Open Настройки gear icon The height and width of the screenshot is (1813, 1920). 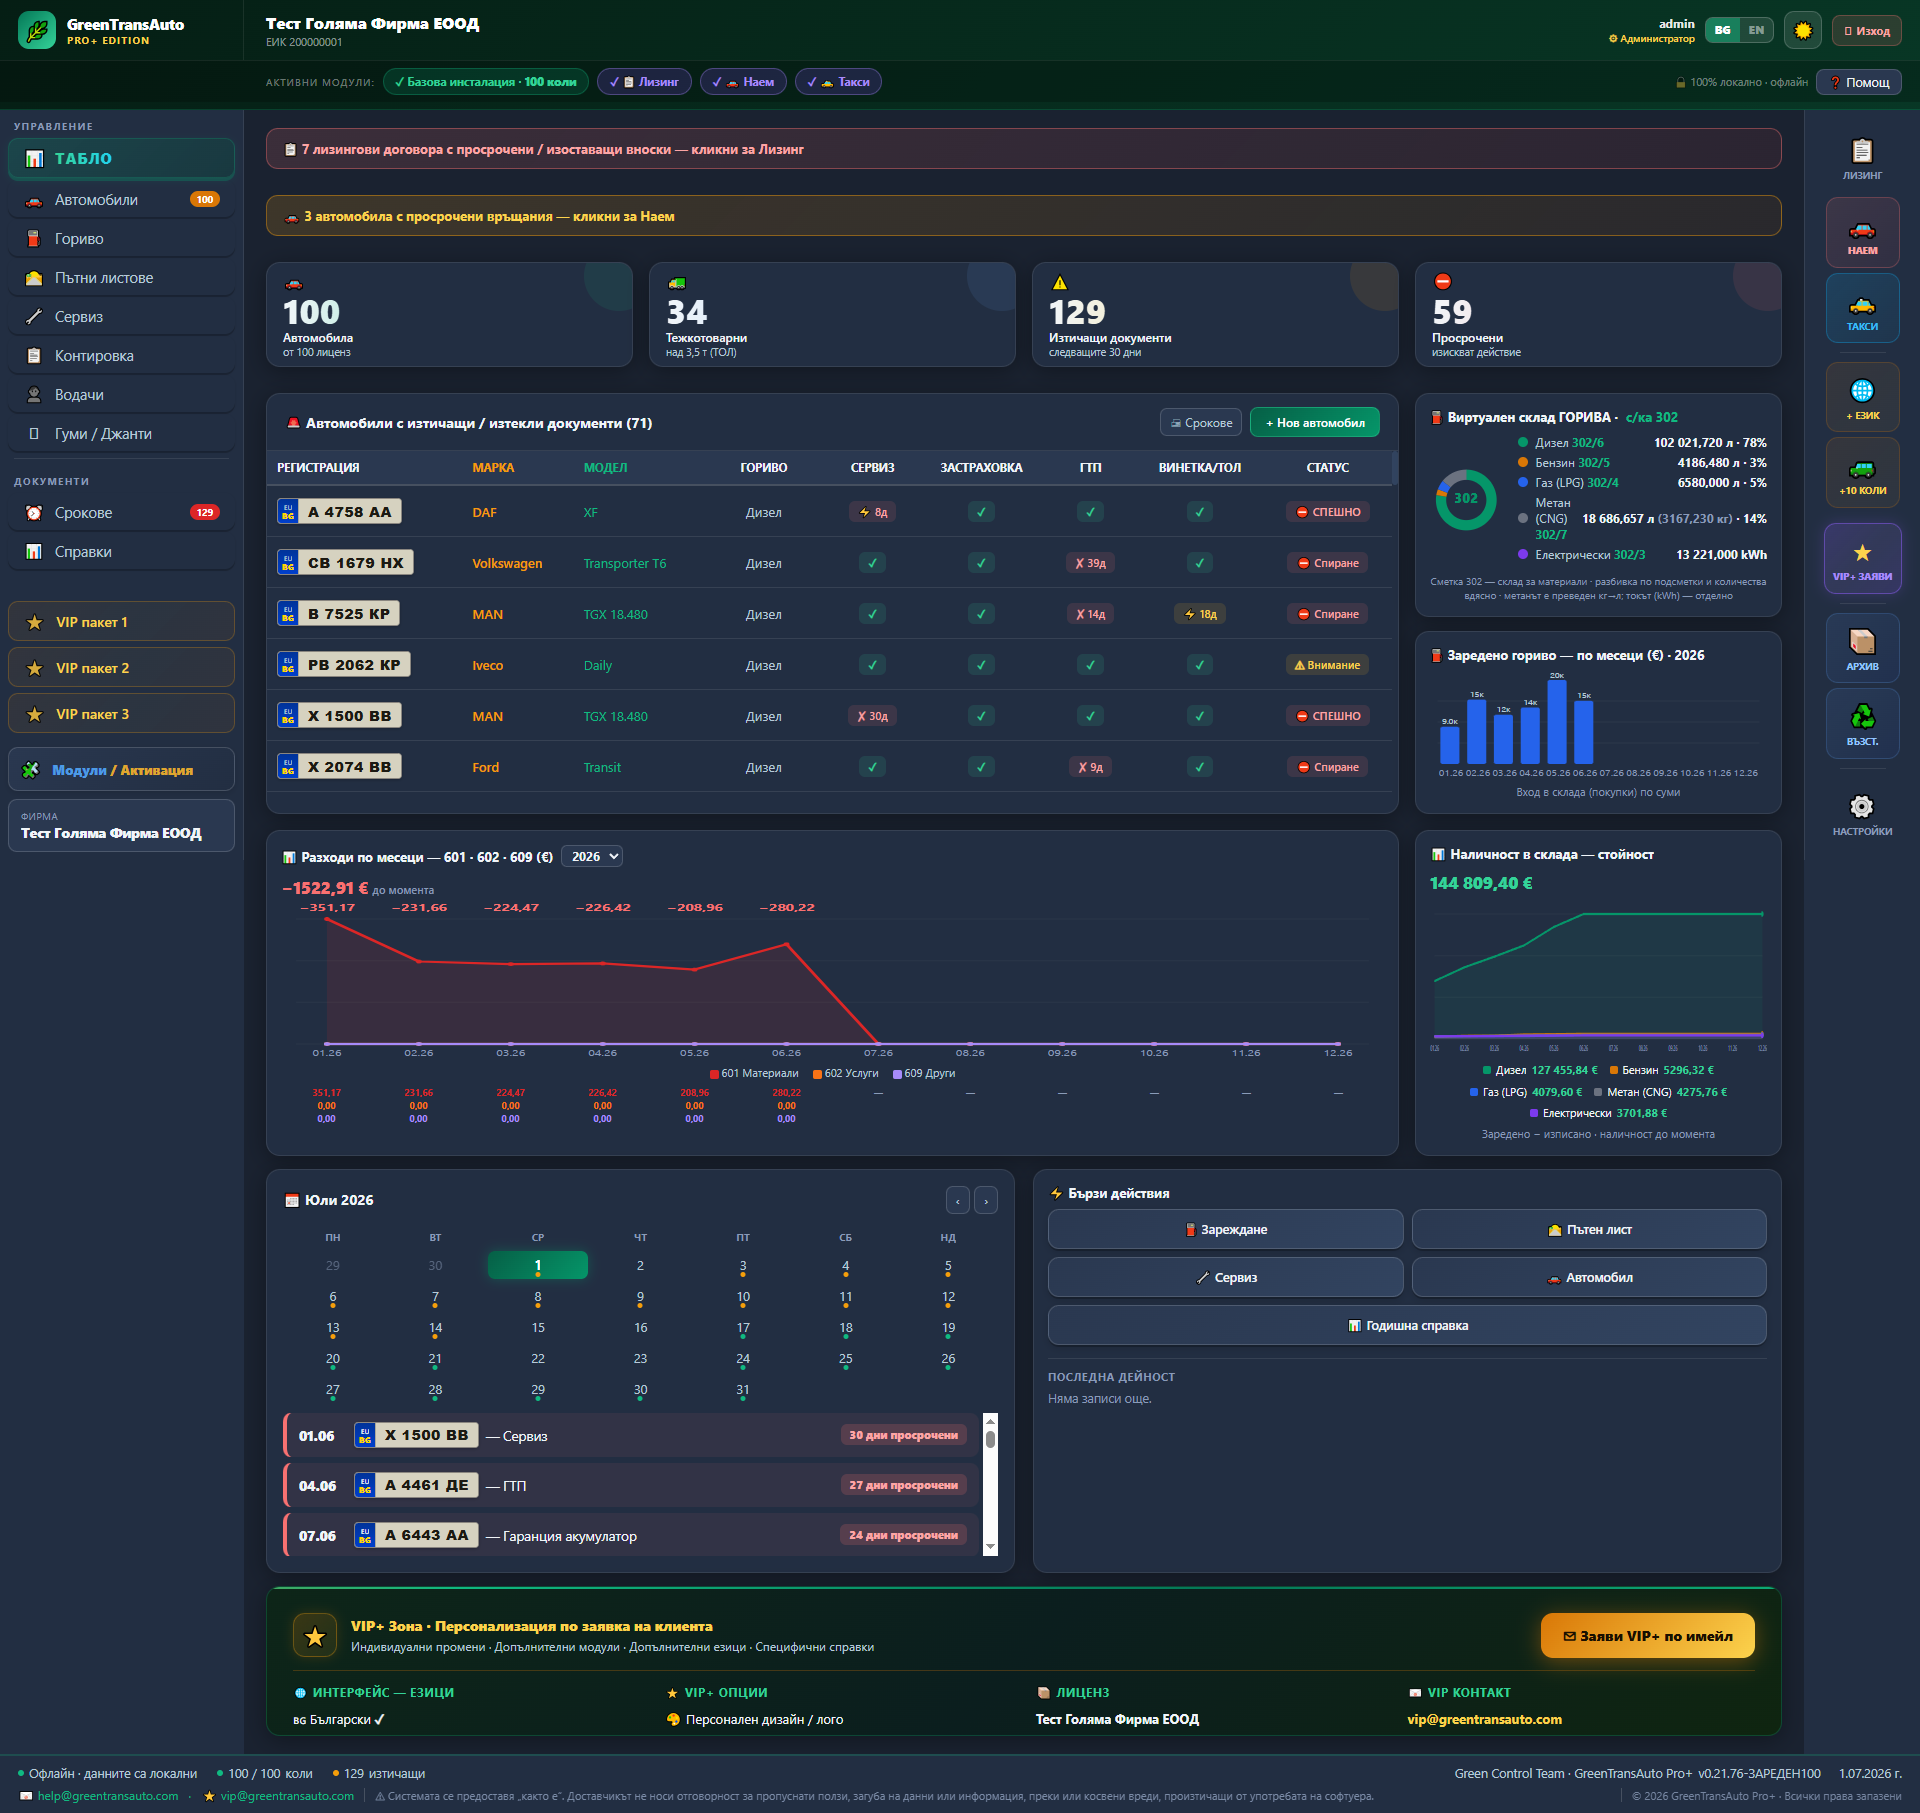(x=1862, y=814)
